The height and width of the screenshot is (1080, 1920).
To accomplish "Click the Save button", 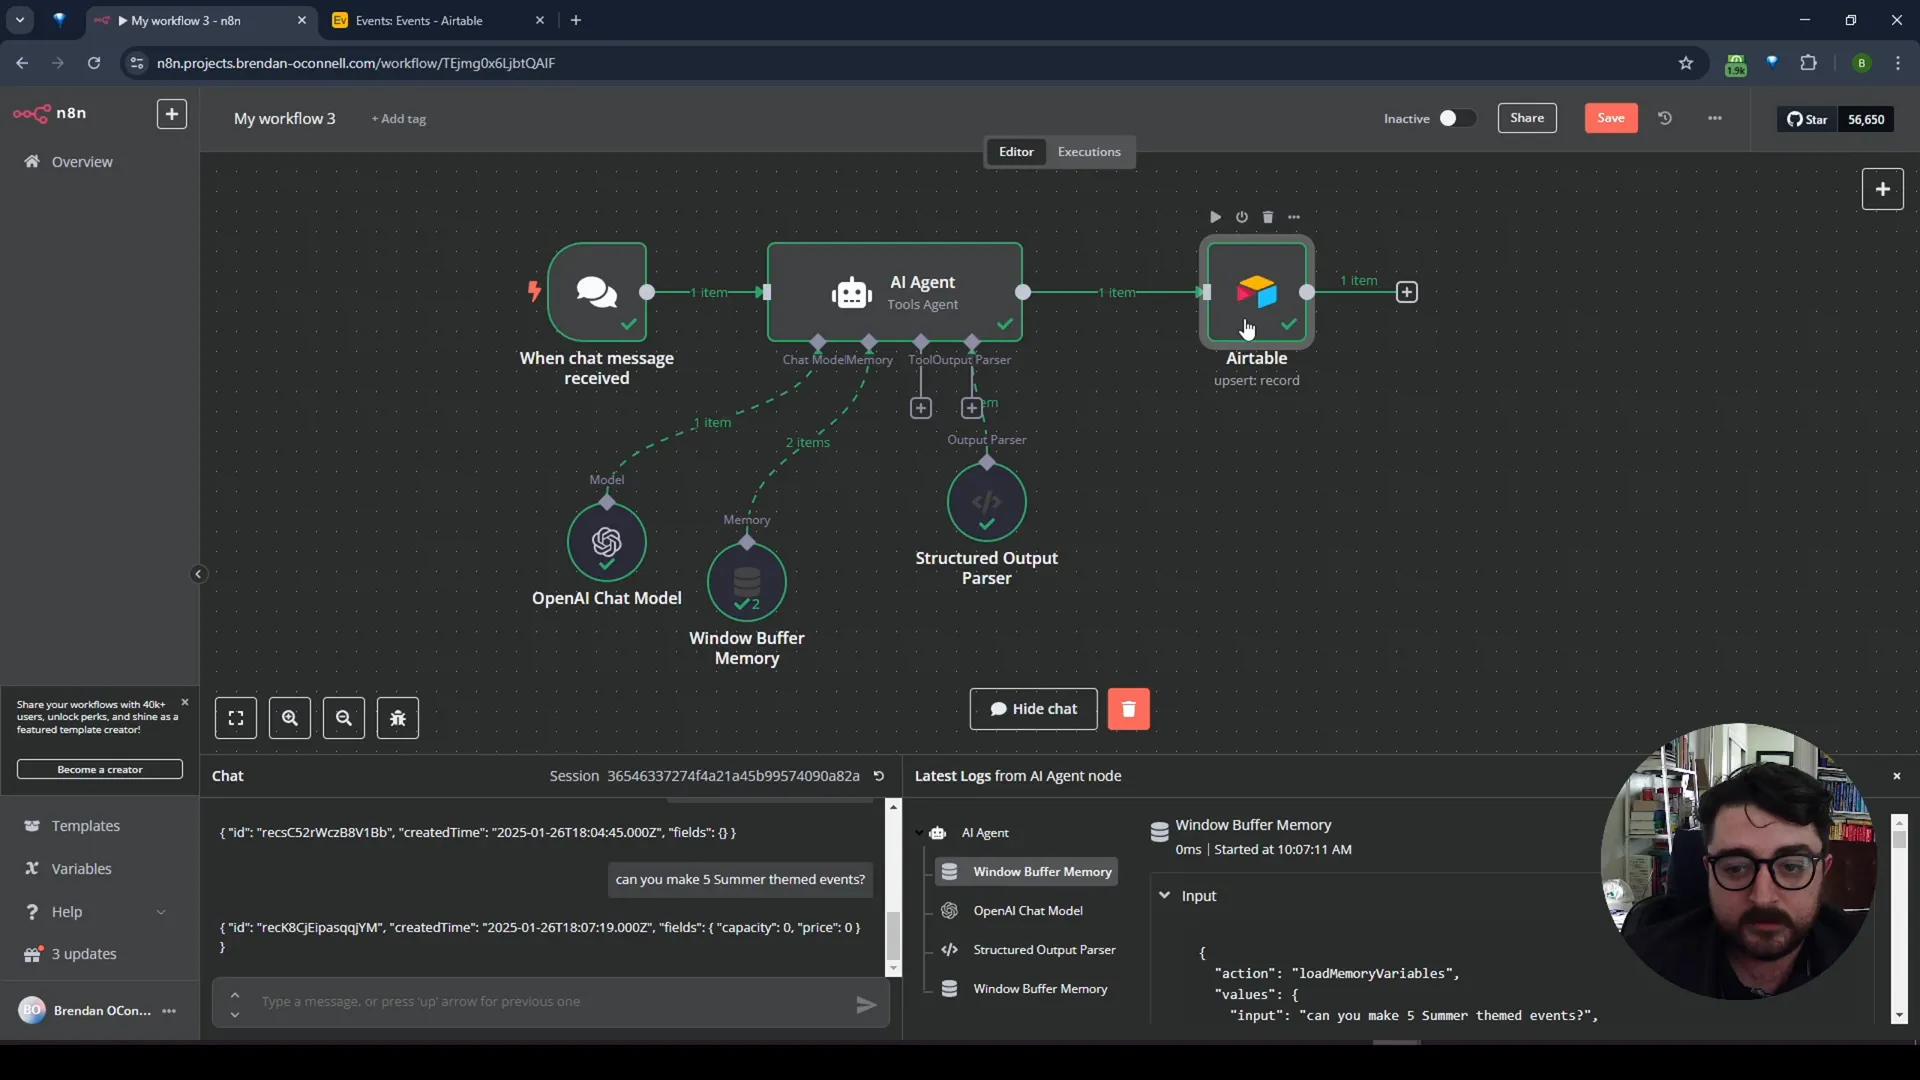I will 1611,119.
